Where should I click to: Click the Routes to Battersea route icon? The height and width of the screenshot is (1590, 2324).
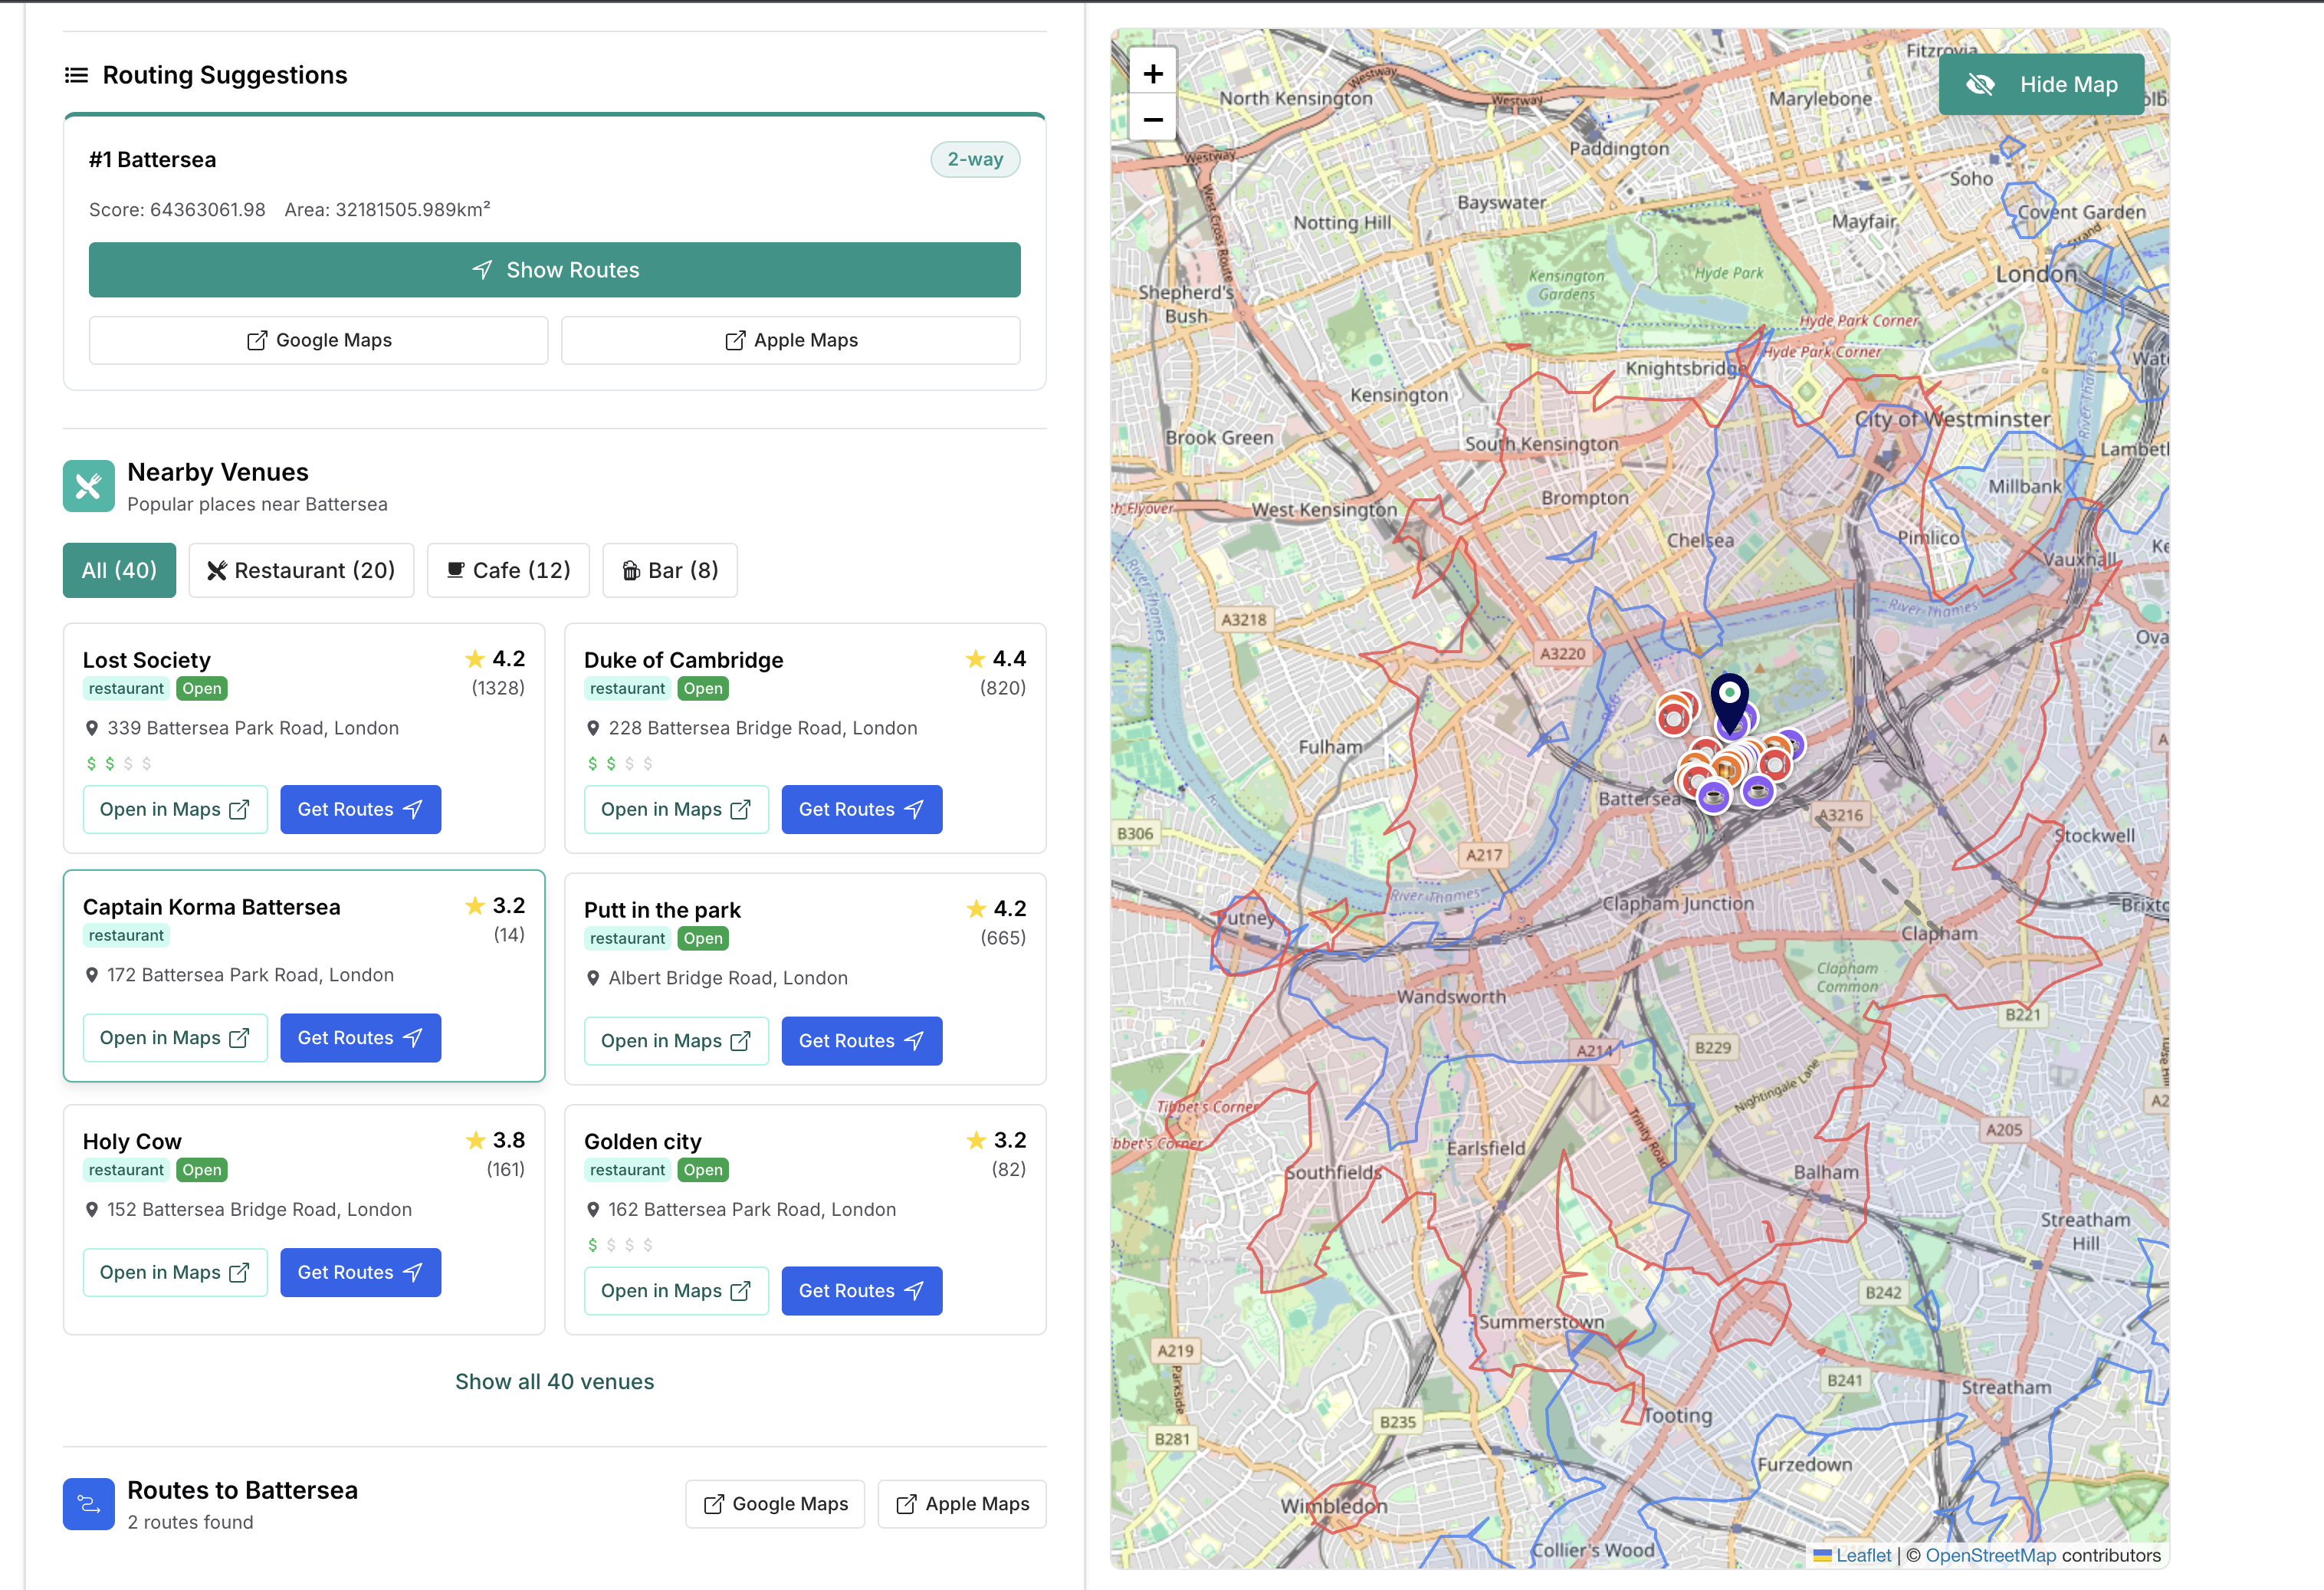click(x=89, y=1504)
